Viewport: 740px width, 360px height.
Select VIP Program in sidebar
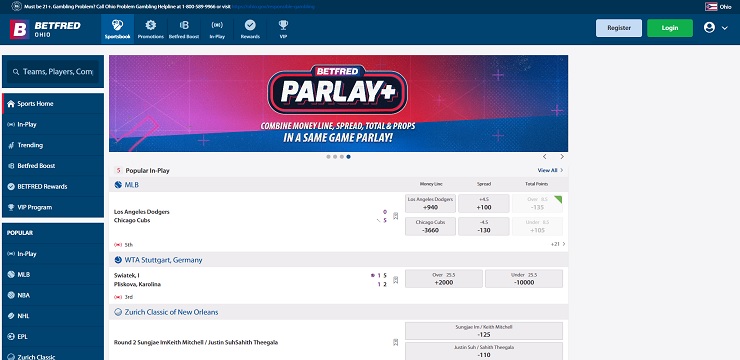point(53,208)
